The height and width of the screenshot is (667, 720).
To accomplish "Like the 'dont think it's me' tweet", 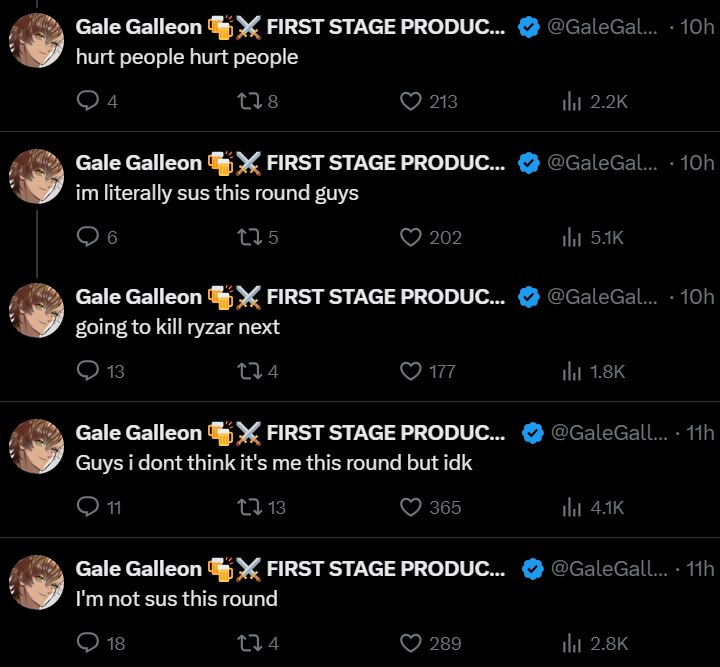I will point(410,508).
